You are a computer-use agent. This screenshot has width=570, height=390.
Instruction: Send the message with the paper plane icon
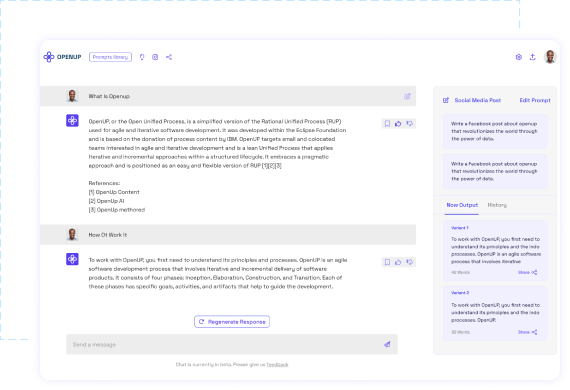(387, 344)
